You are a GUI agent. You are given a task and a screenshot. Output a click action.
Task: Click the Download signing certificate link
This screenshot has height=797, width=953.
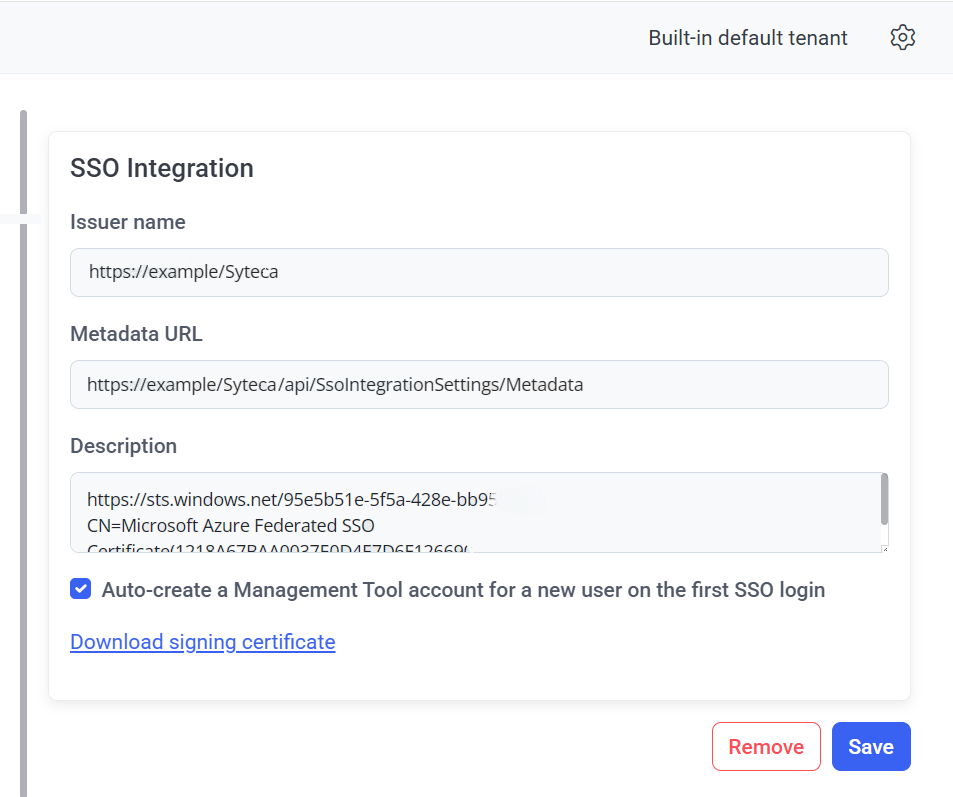tap(202, 642)
